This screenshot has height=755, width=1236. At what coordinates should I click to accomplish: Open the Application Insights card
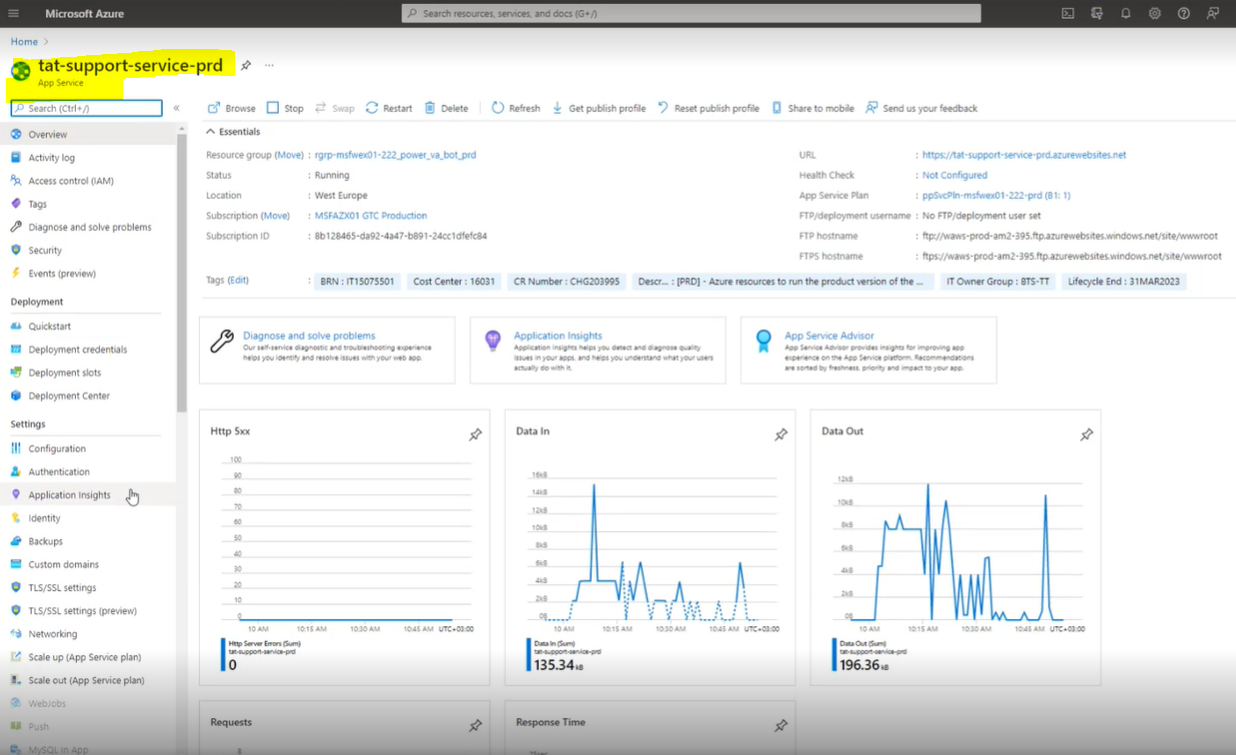598,350
